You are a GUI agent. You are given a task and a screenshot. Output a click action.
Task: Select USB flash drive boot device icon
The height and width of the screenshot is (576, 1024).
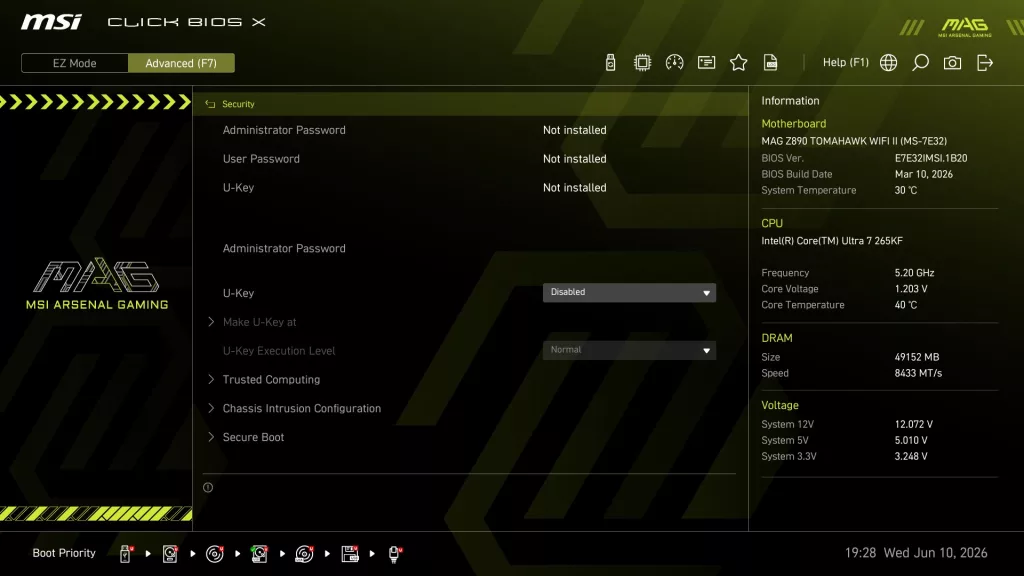point(126,554)
